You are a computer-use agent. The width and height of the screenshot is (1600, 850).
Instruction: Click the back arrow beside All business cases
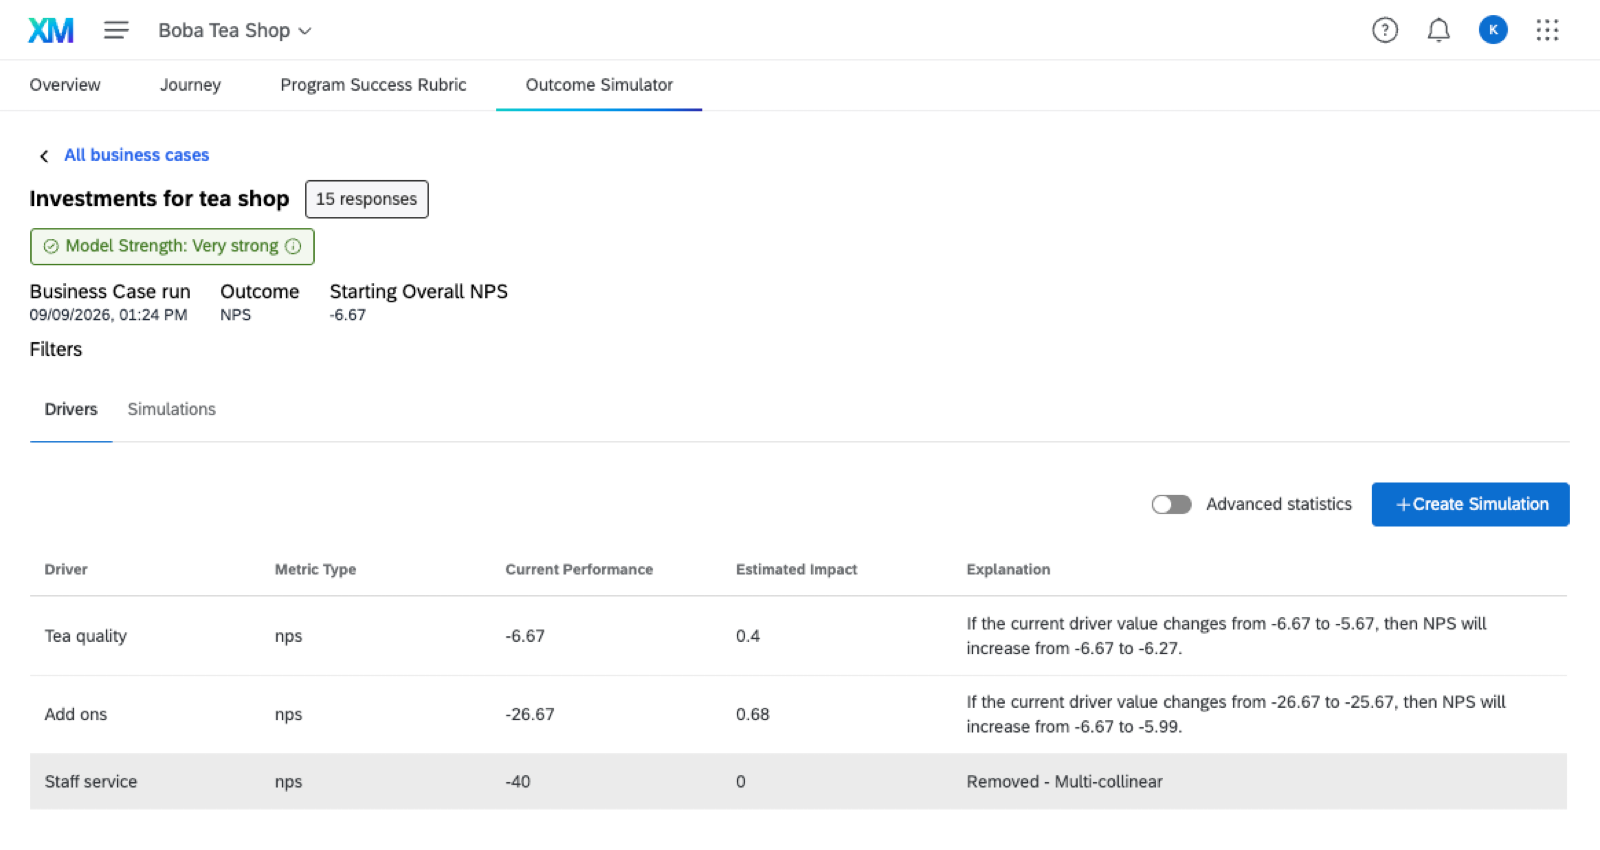tap(44, 156)
